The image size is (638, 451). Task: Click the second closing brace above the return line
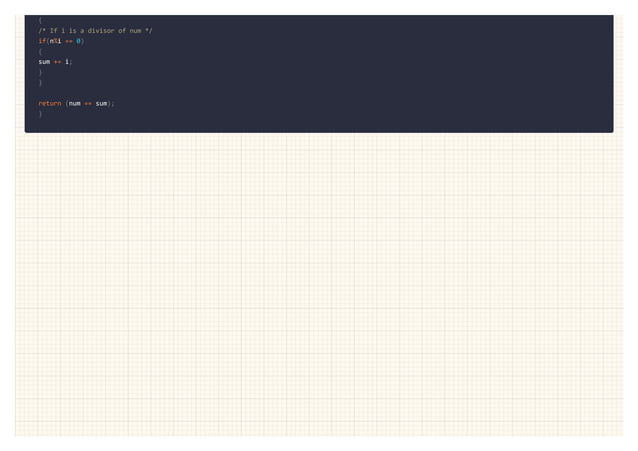coord(40,83)
